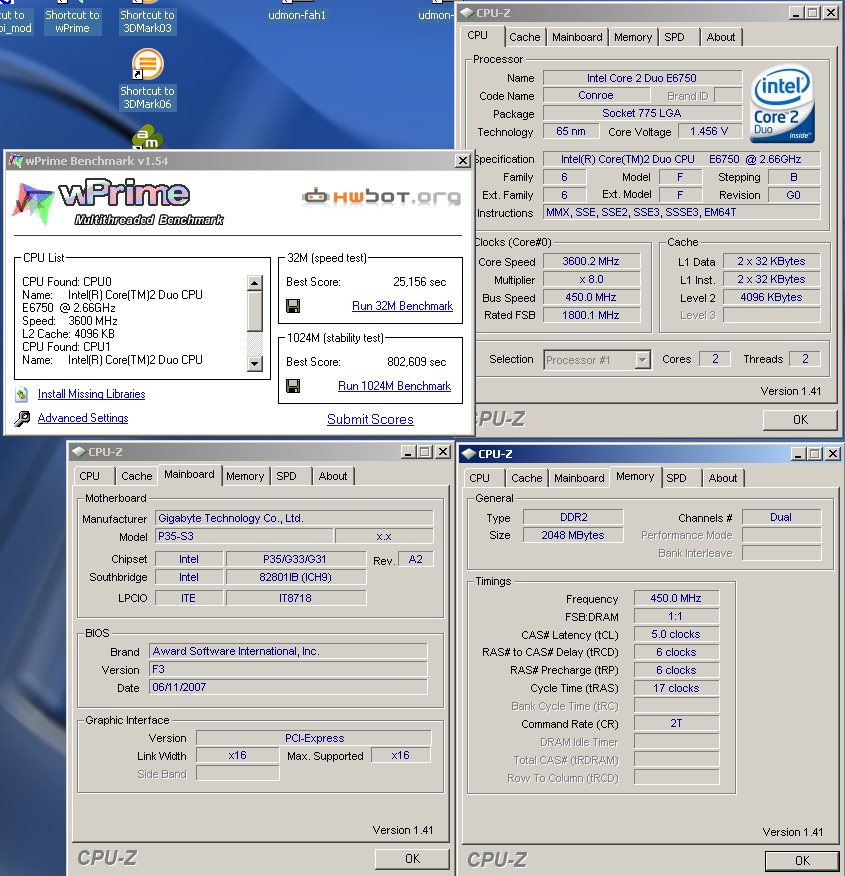Click OK in the Mainboard CPU-Z window

click(x=412, y=859)
